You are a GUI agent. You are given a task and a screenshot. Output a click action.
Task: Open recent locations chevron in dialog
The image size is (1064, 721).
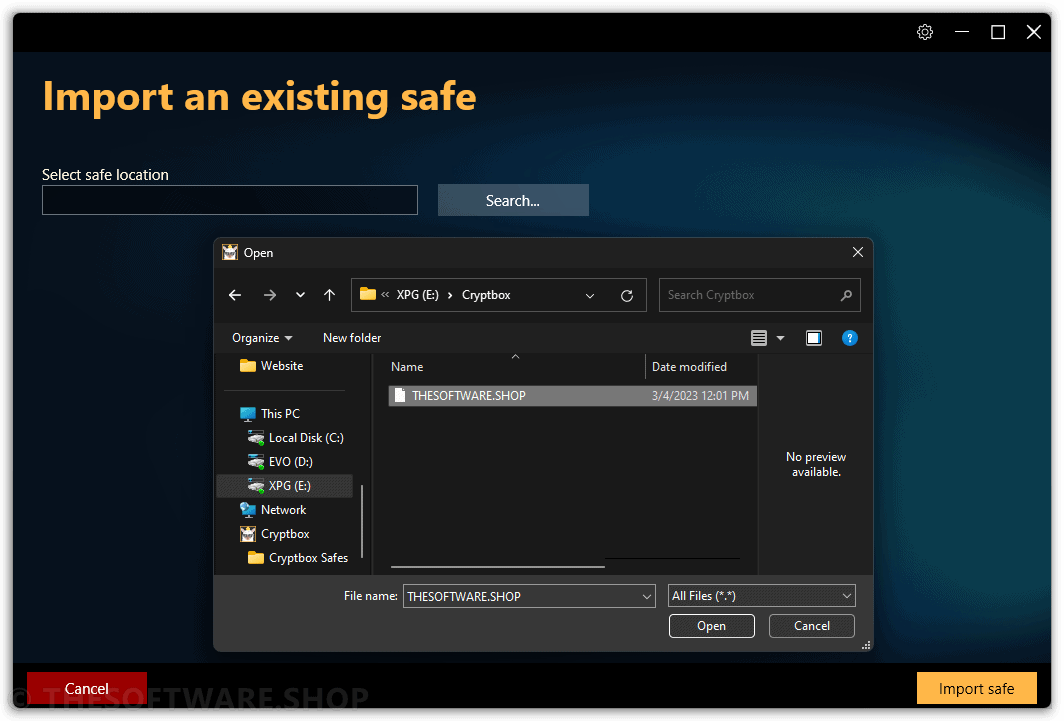[300, 295]
